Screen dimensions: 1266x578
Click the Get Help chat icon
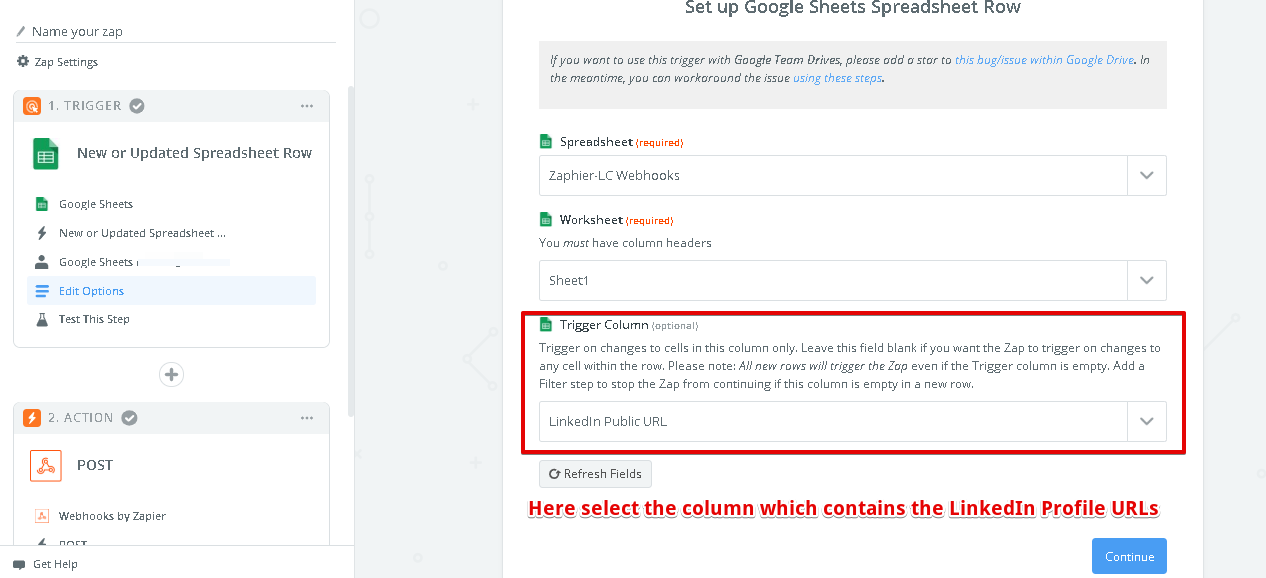(19, 564)
